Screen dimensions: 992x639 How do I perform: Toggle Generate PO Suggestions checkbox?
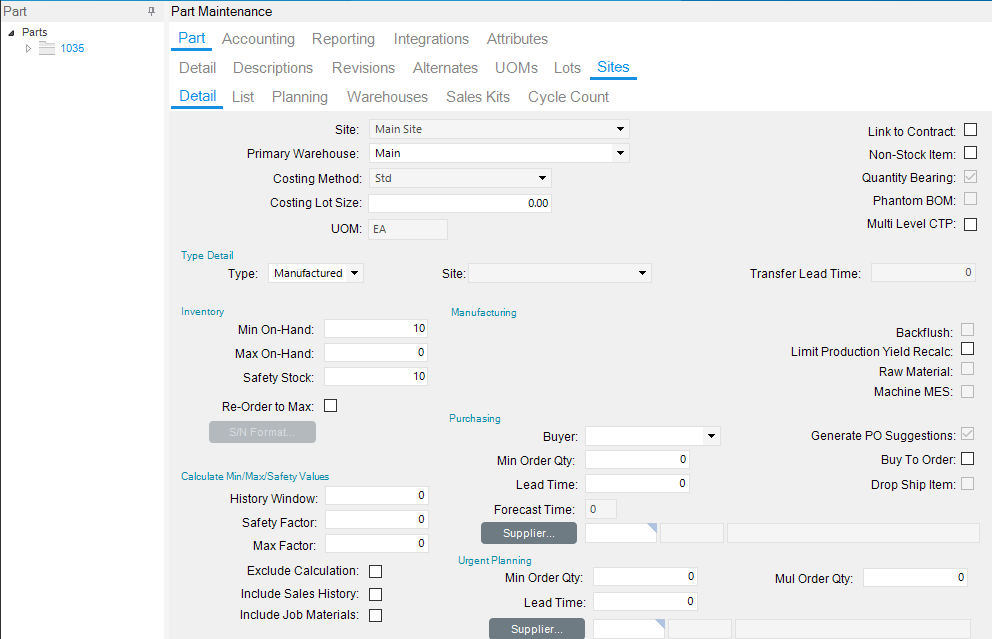(x=967, y=433)
